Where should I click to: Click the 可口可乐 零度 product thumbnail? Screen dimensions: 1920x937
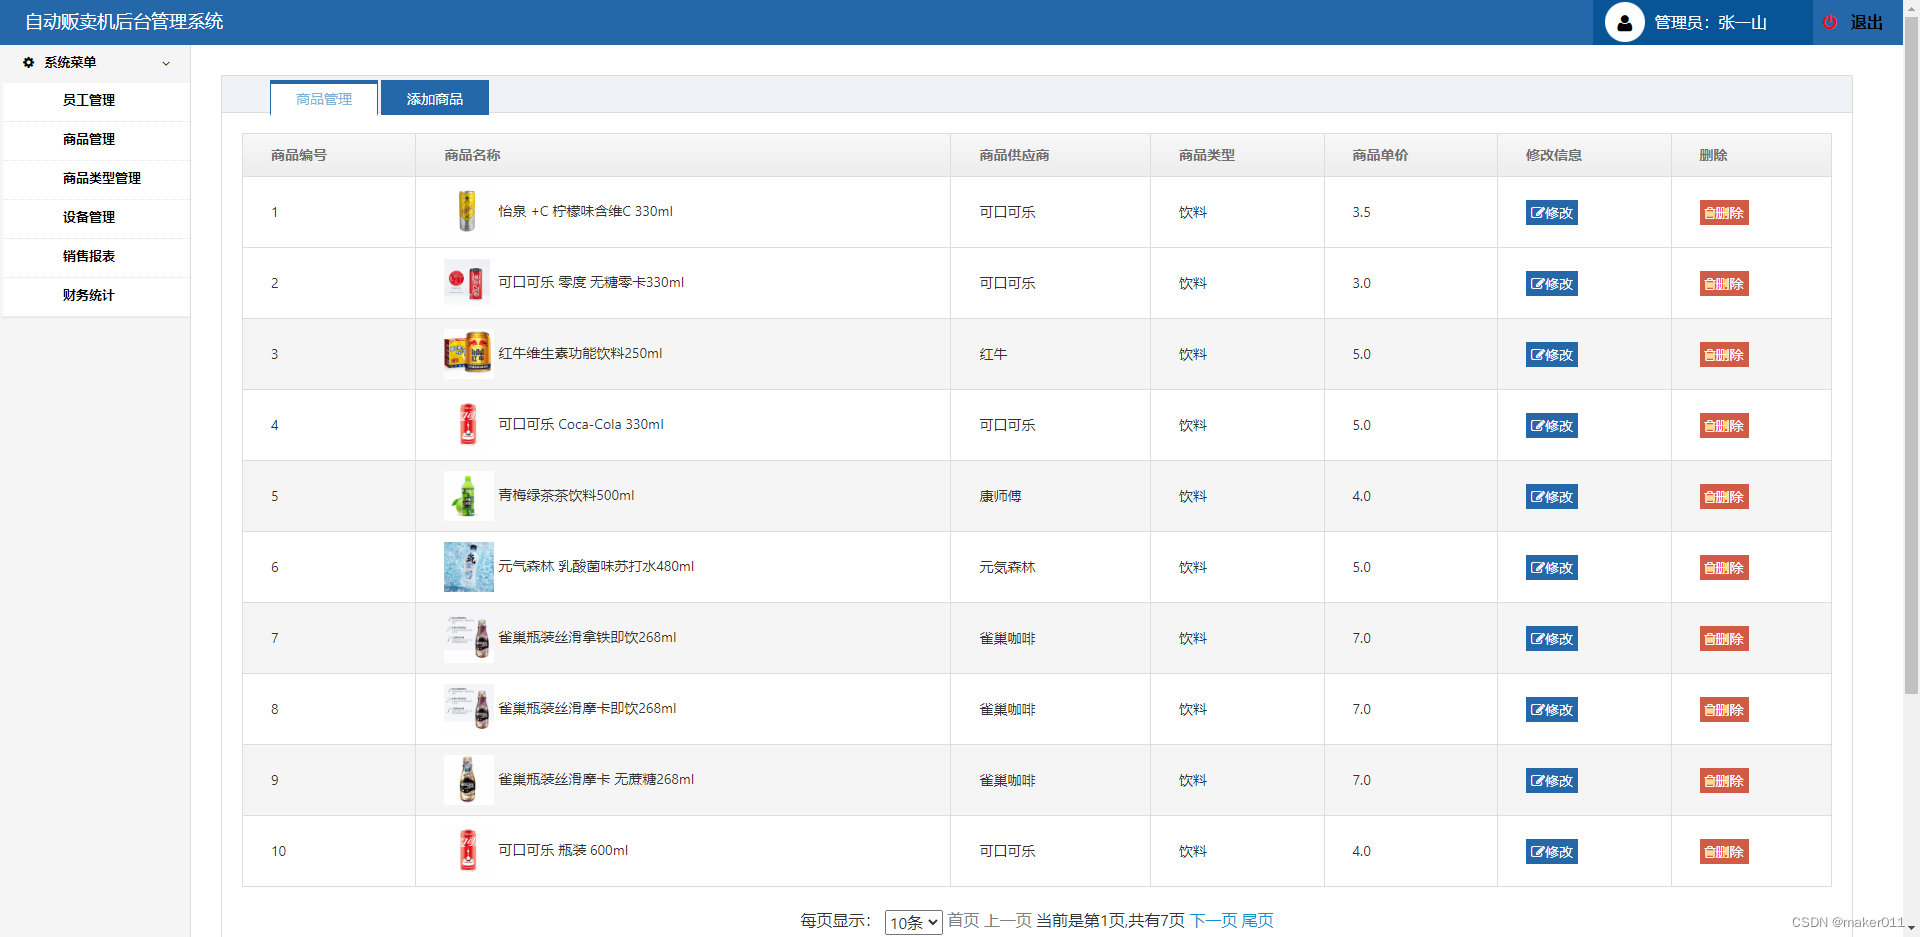tap(468, 283)
